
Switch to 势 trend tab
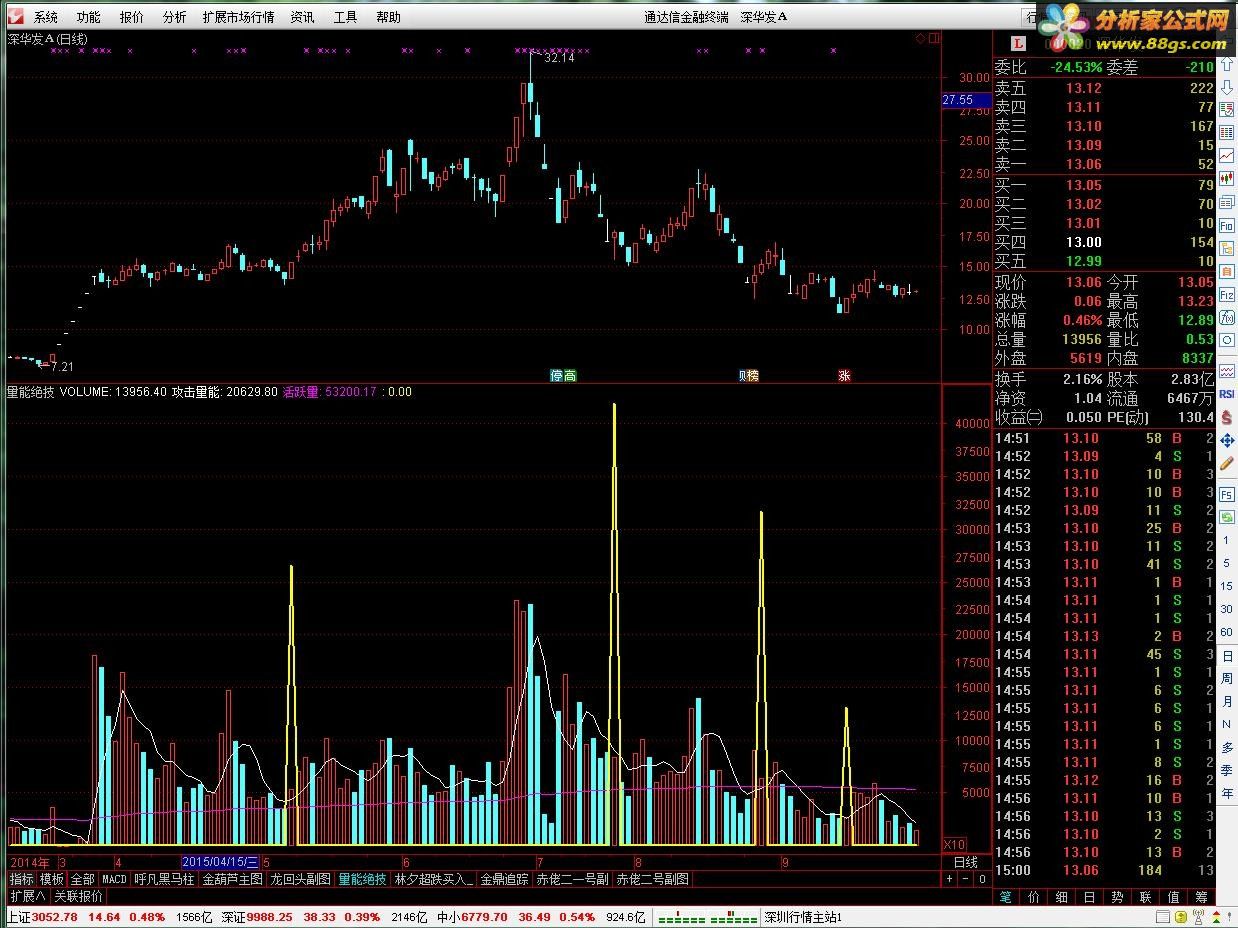(1117, 897)
